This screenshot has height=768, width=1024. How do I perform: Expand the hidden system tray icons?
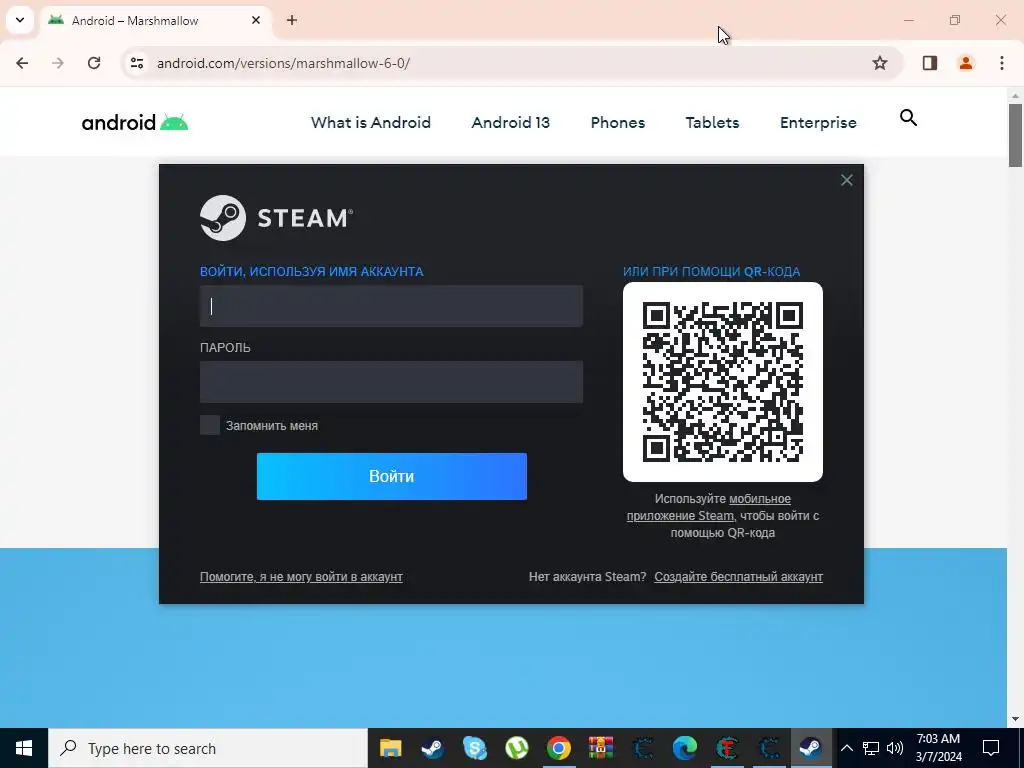tap(846, 748)
